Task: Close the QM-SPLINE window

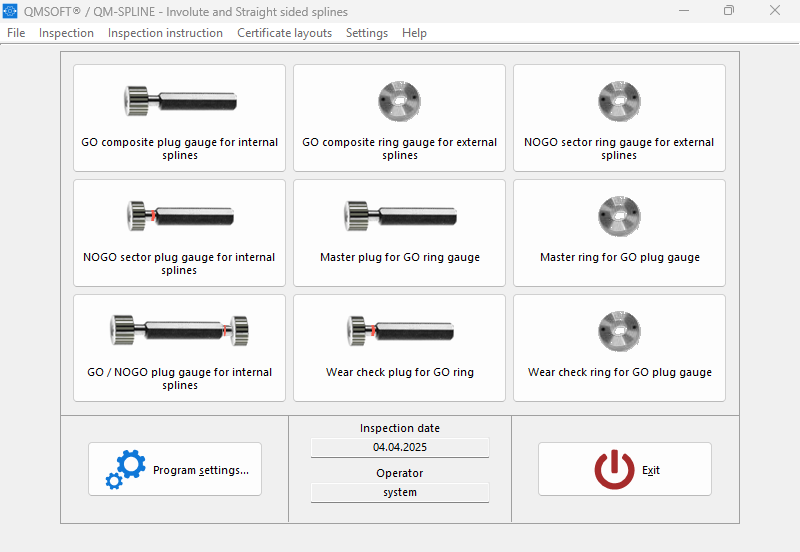Action: (774, 11)
